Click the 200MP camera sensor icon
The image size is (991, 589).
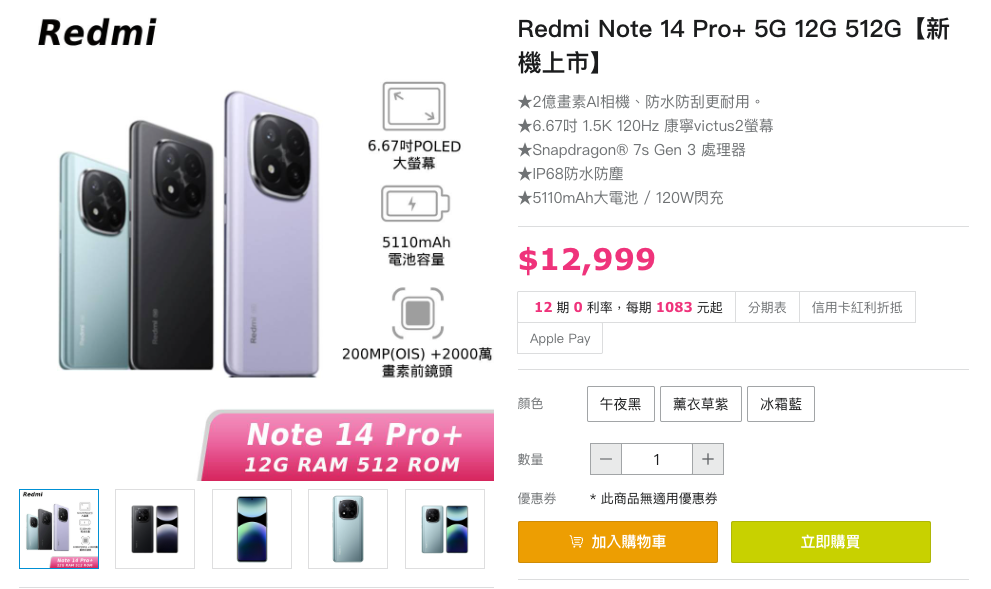click(x=416, y=313)
